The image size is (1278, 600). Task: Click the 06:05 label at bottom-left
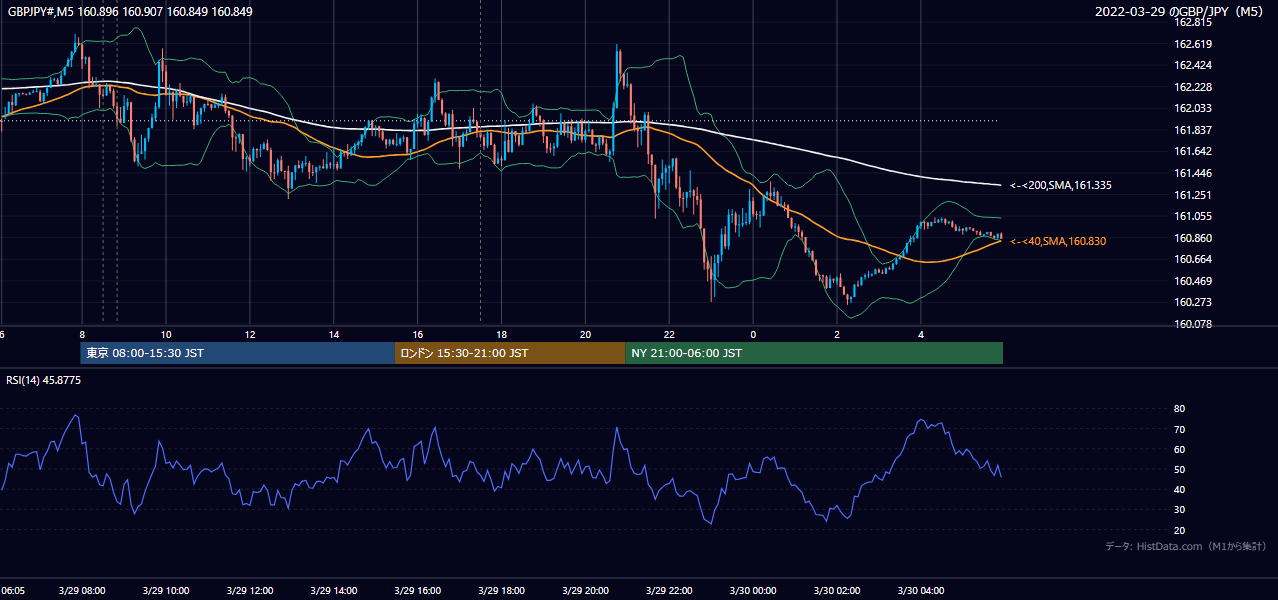[13, 590]
